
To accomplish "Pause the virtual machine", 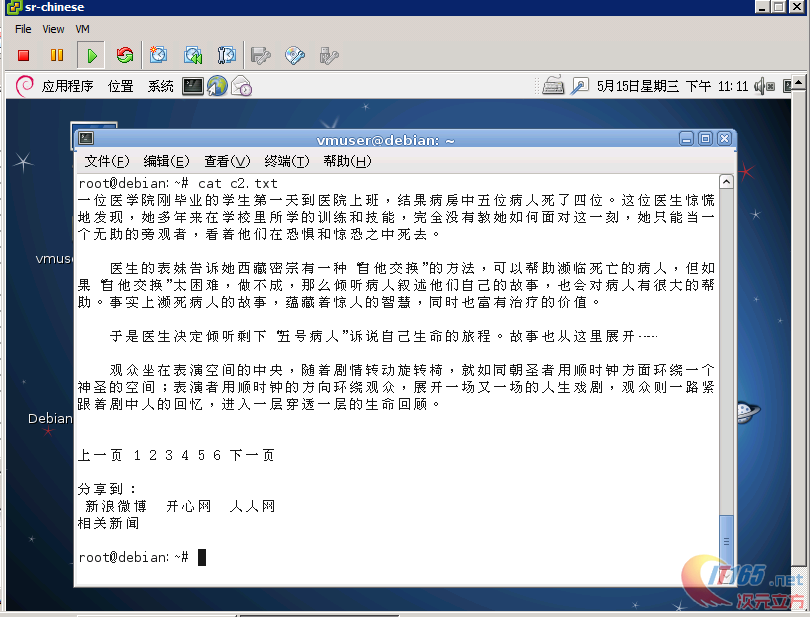I will coord(57,55).
